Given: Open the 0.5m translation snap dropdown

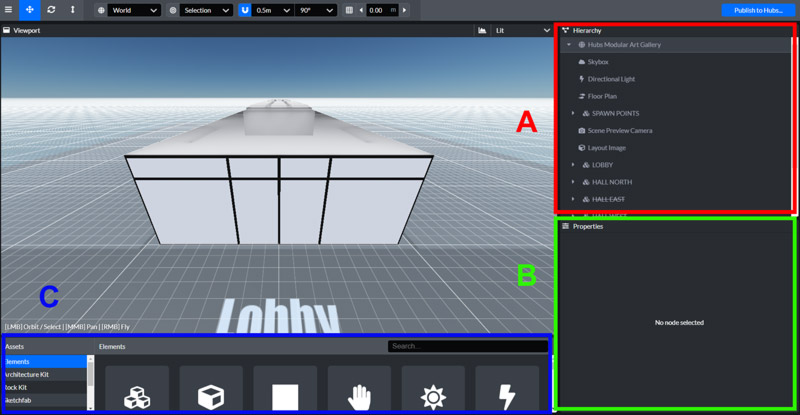Looking at the screenshot, I should [x=272, y=10].
